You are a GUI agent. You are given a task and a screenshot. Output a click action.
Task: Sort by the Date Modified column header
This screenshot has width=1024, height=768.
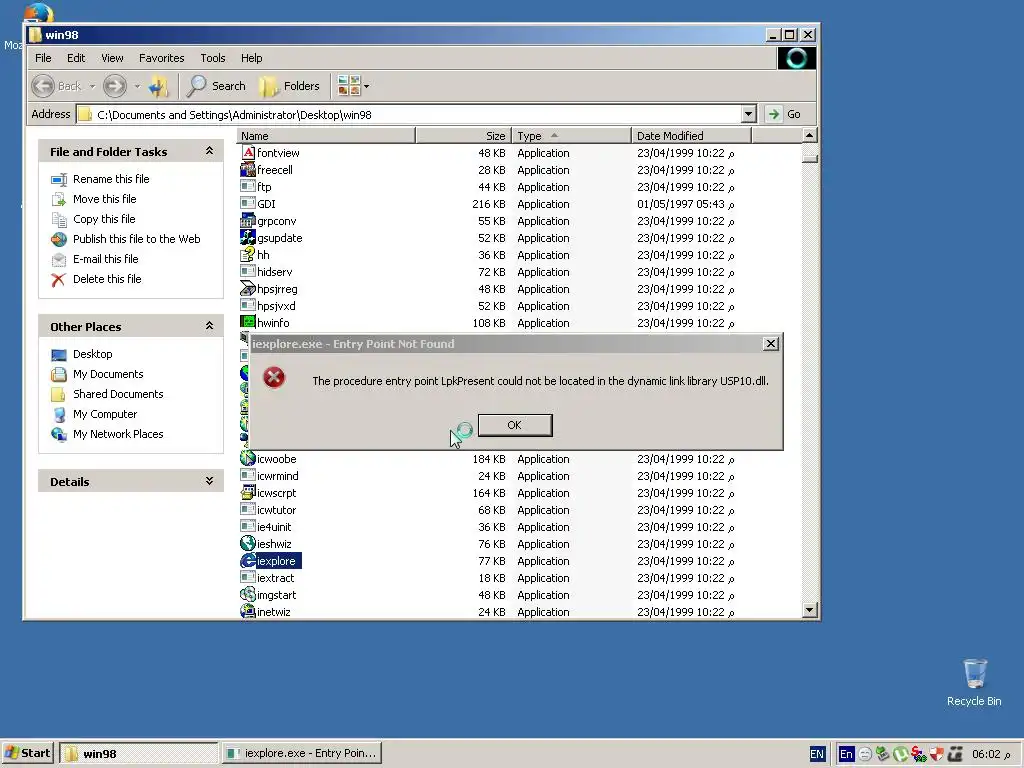(x=692, y=136)
